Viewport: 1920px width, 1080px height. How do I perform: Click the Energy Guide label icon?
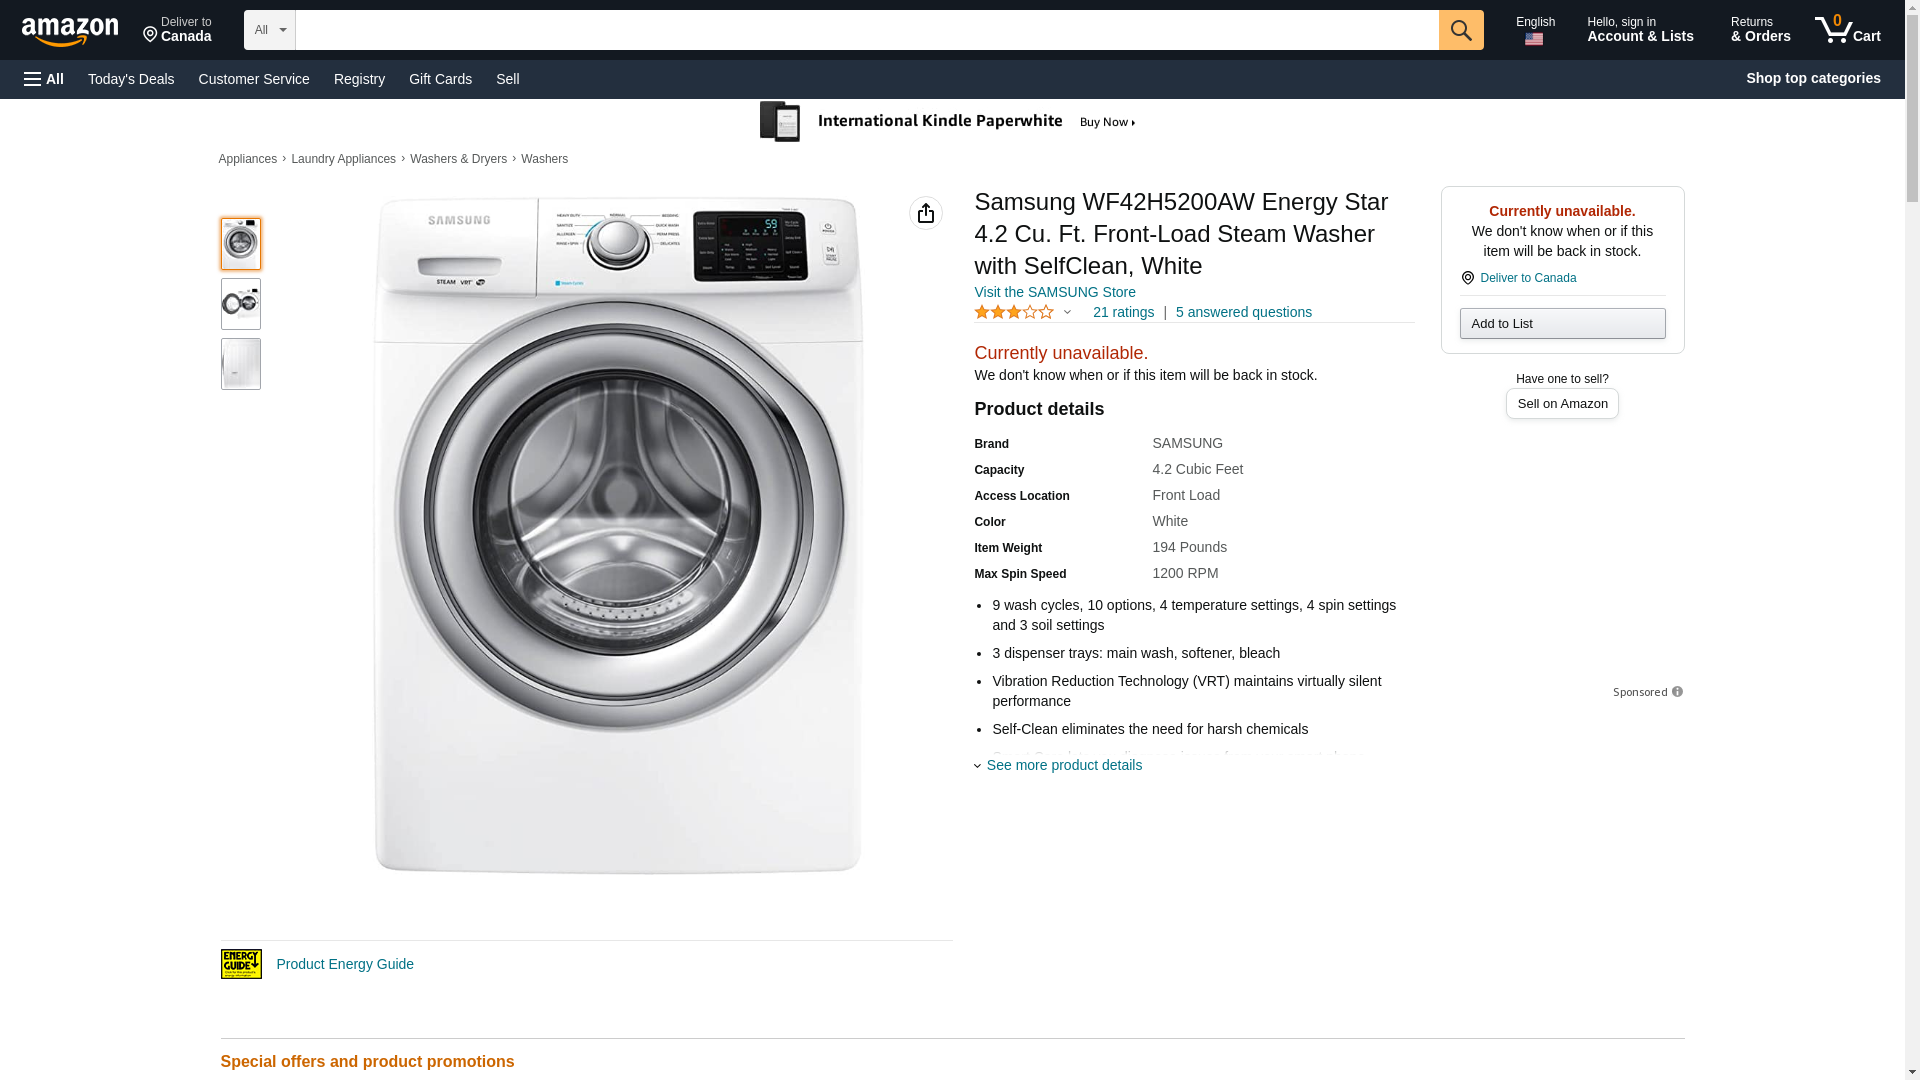241,964
